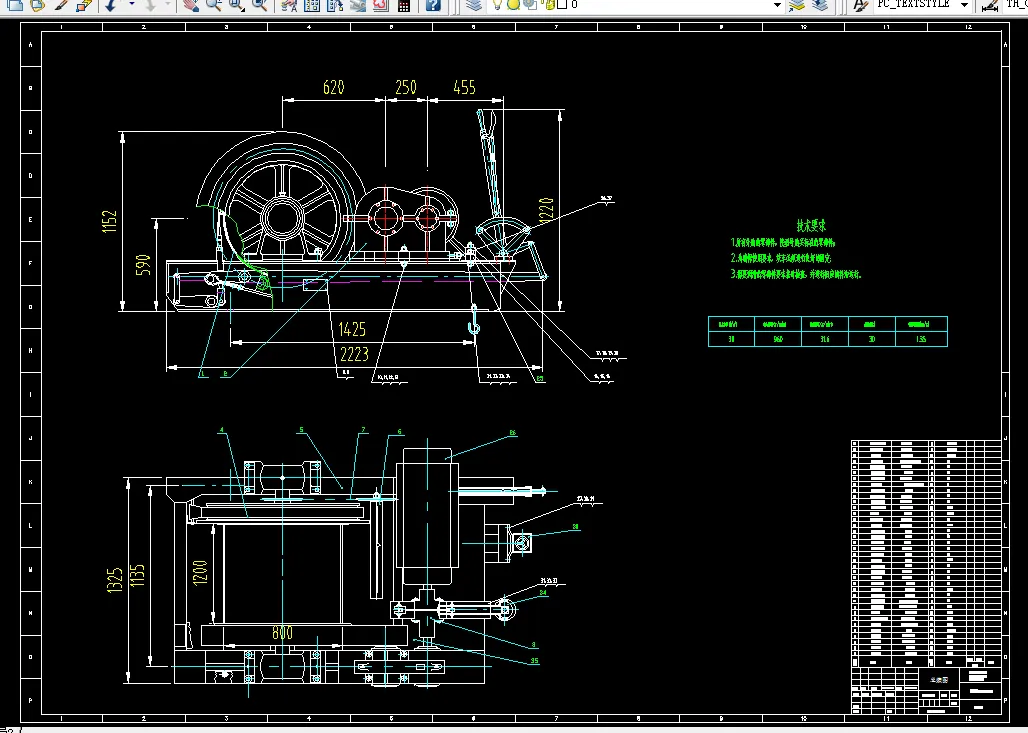Open the QuickCalc calculator icon
The image size is (1028, 733).
coord(404,5)
